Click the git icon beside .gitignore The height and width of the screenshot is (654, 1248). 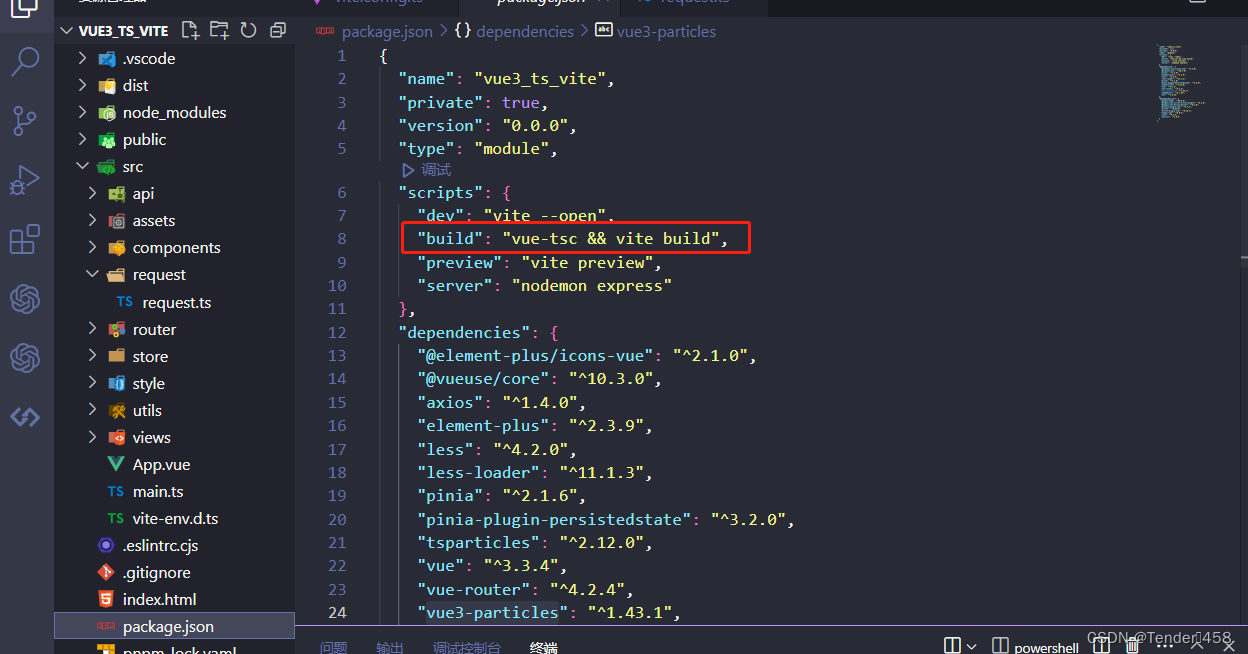pos(106,572)
